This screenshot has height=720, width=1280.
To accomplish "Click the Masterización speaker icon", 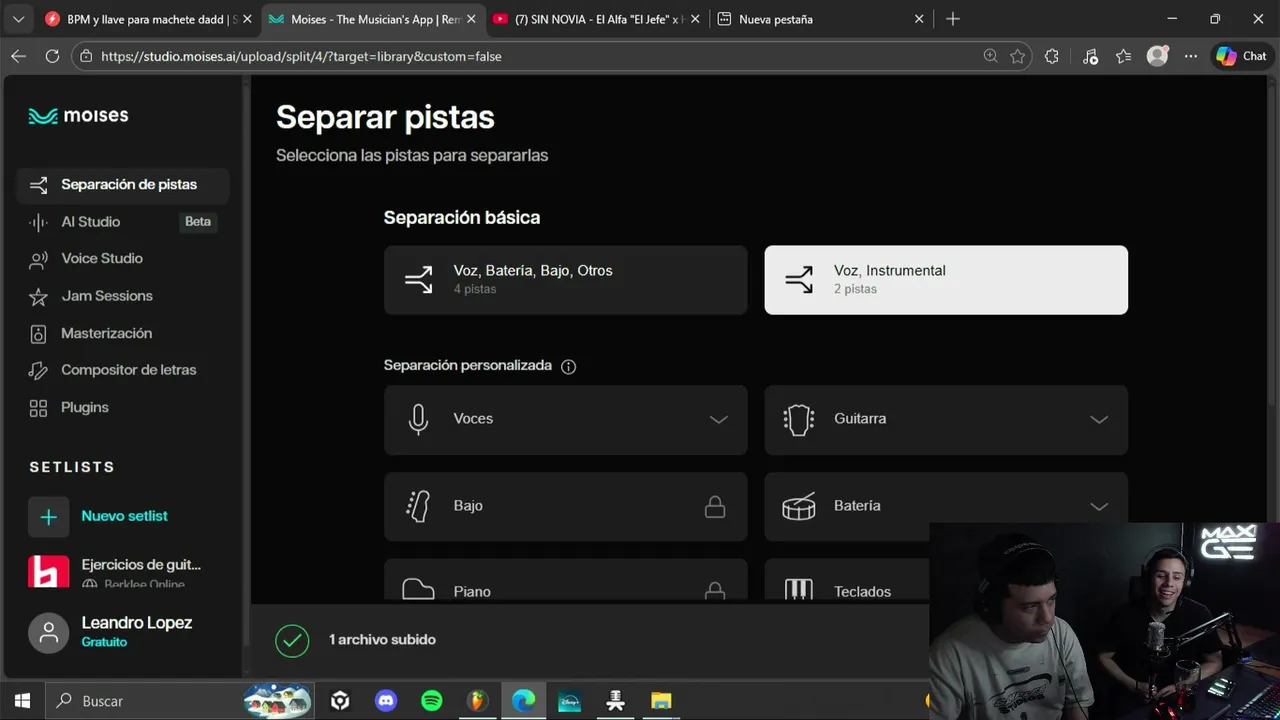I will point(38,334).
